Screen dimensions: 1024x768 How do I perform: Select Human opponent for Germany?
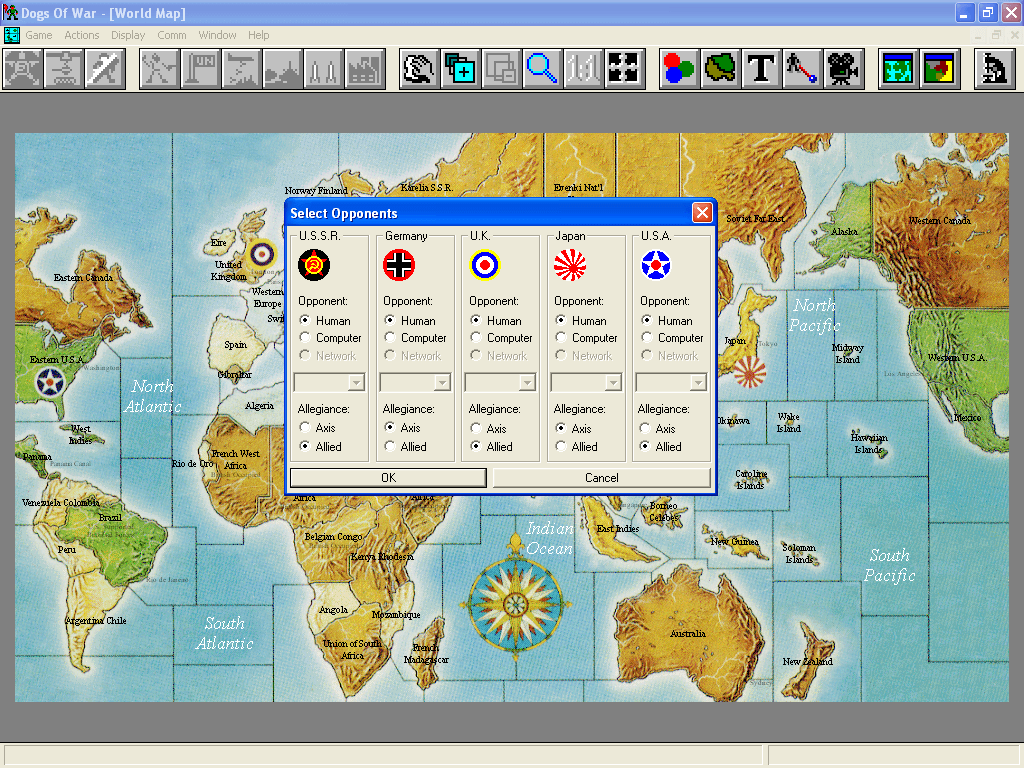tap(409, 321)
